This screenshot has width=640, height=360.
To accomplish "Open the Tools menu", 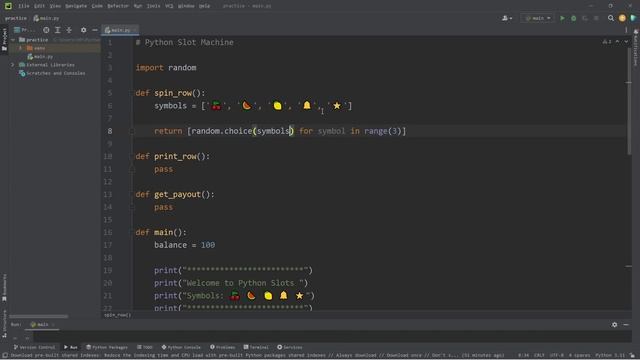I will pyautogui.click(x=153, y=6).
